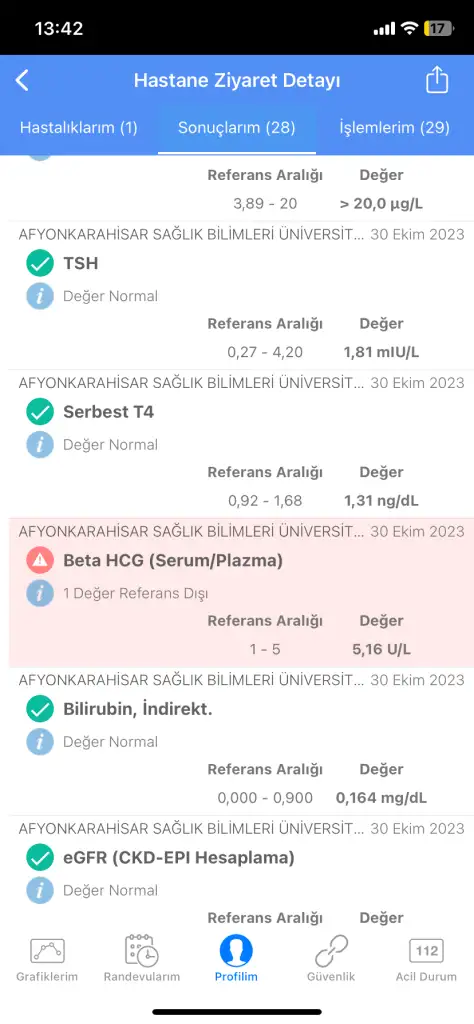Tap info icon under eGFR result
The height and width of the screenshot is (1024, 474).
point(40,891)
